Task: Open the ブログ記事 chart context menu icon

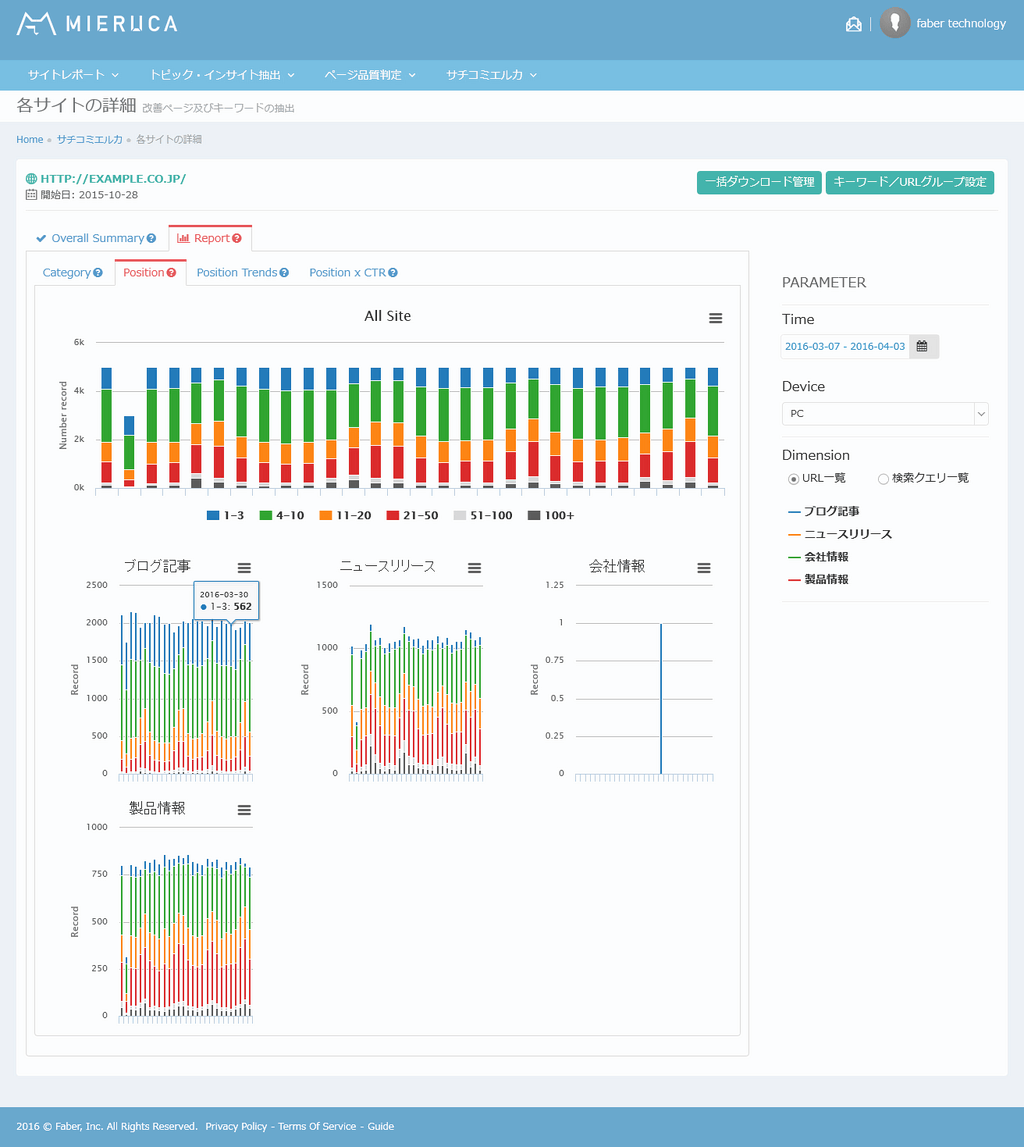Action: click(244, 568)
